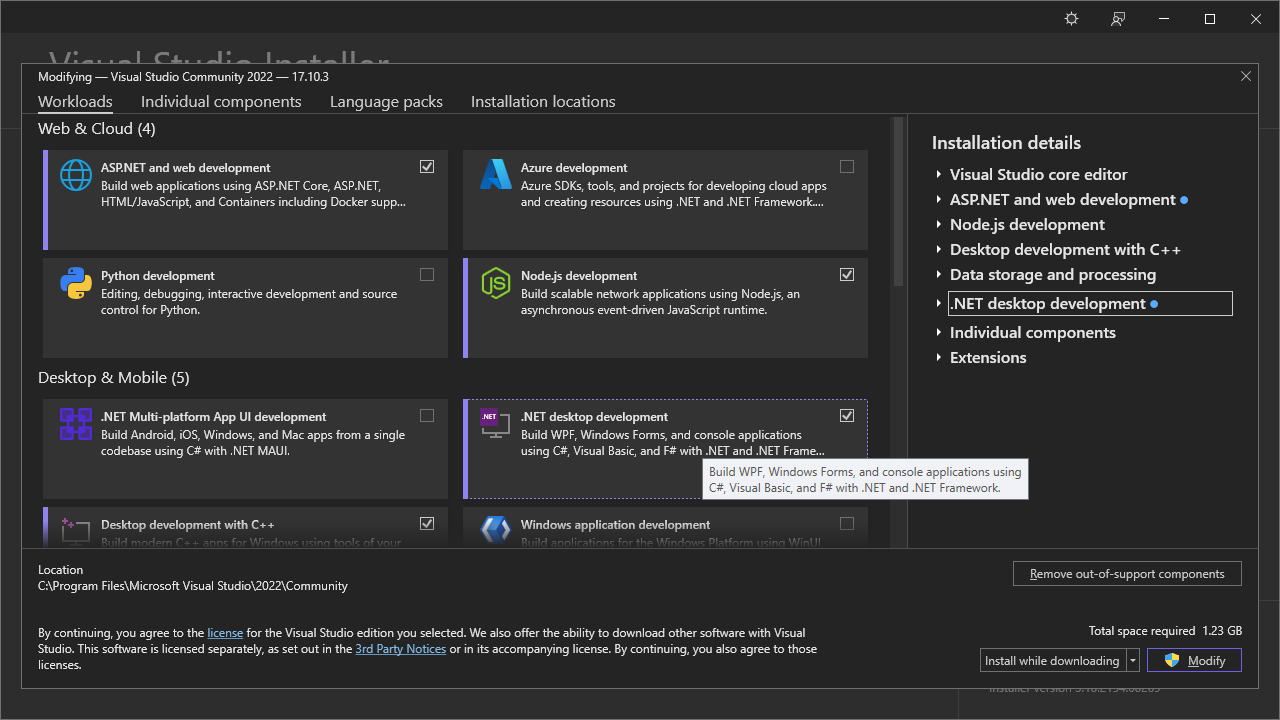
Task: Uncheck ASP.NET and web development workload
Action: pyautogui.click(x=427, y=167)
